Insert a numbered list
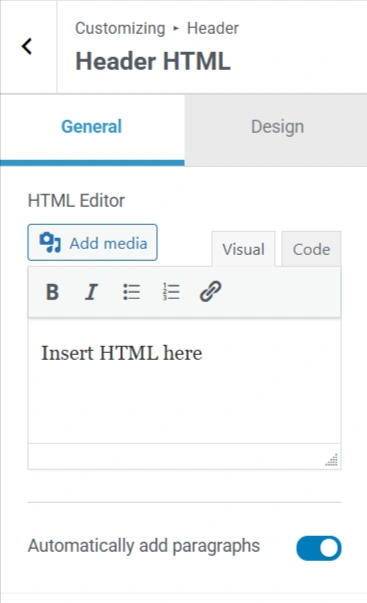The height and width of the screenshot is (603, 367). [171, 292]
